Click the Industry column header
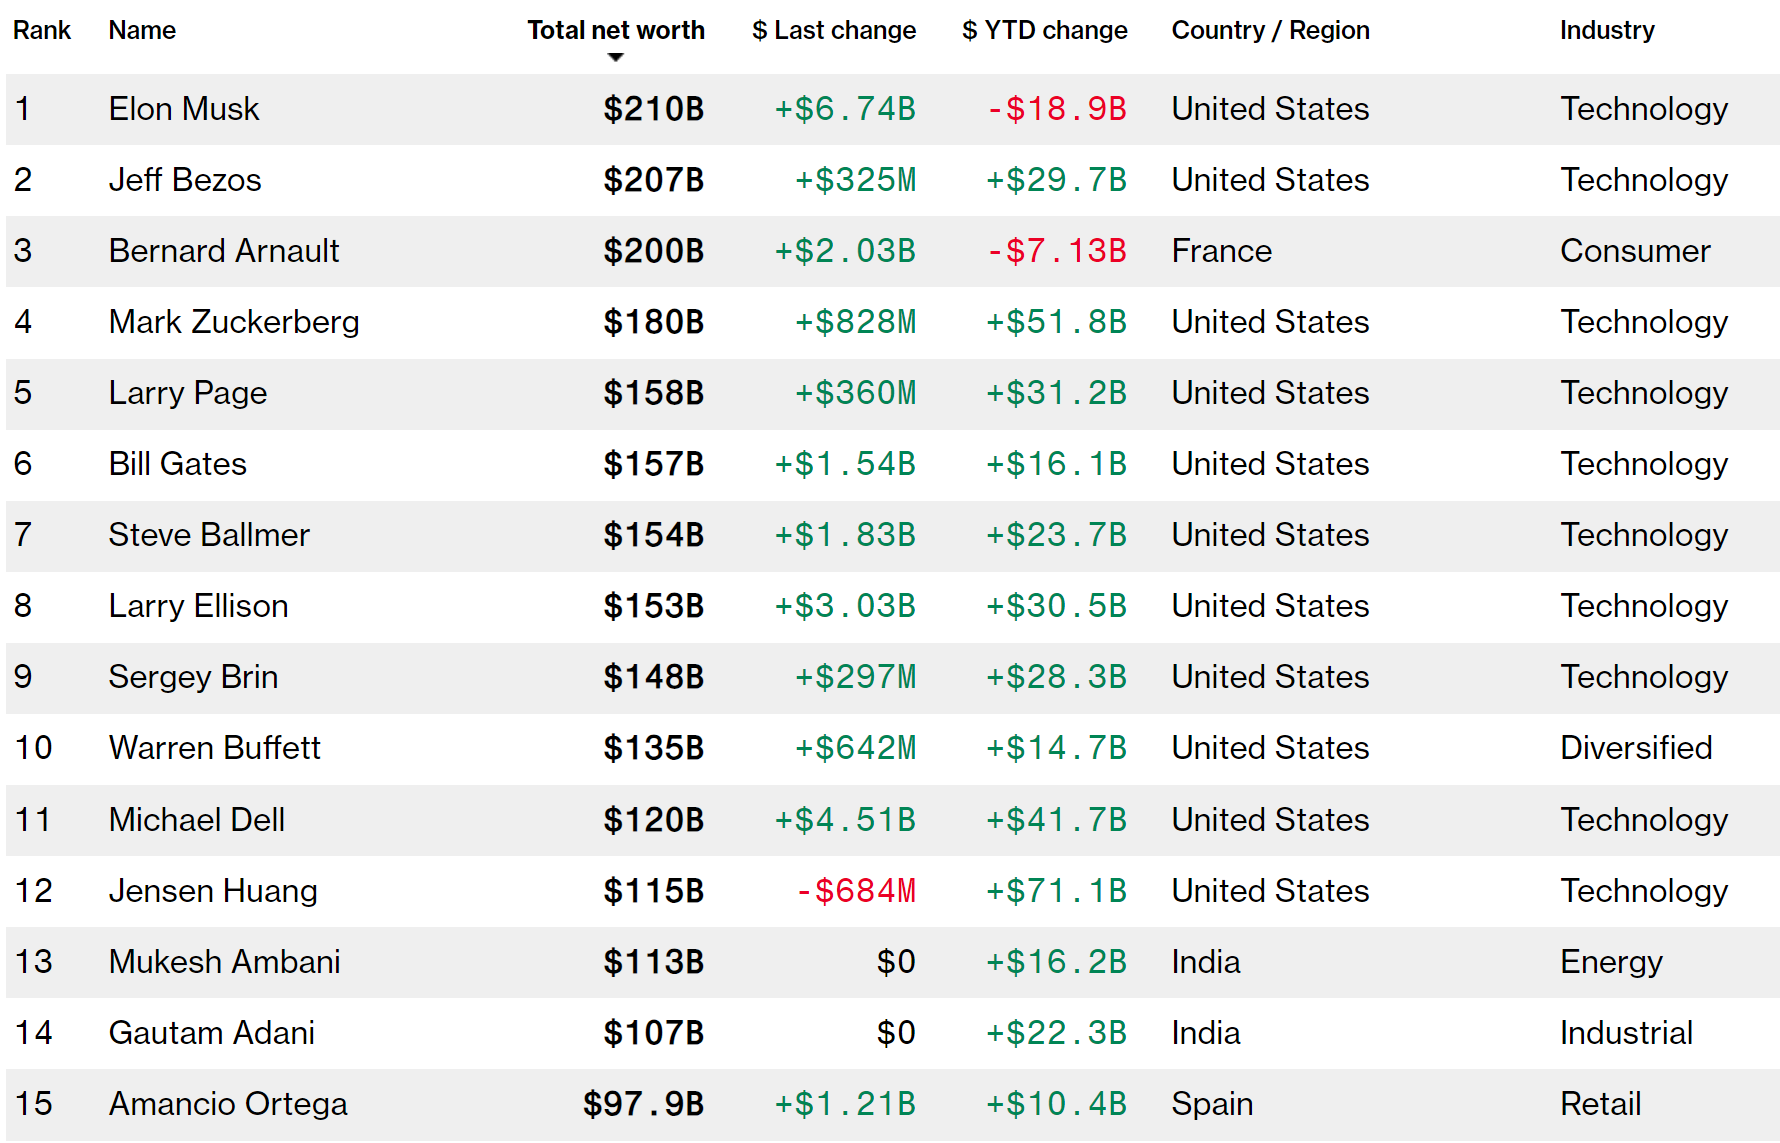Image resolution: width=1780 pixels, height=1143 pixels. 1607,30
